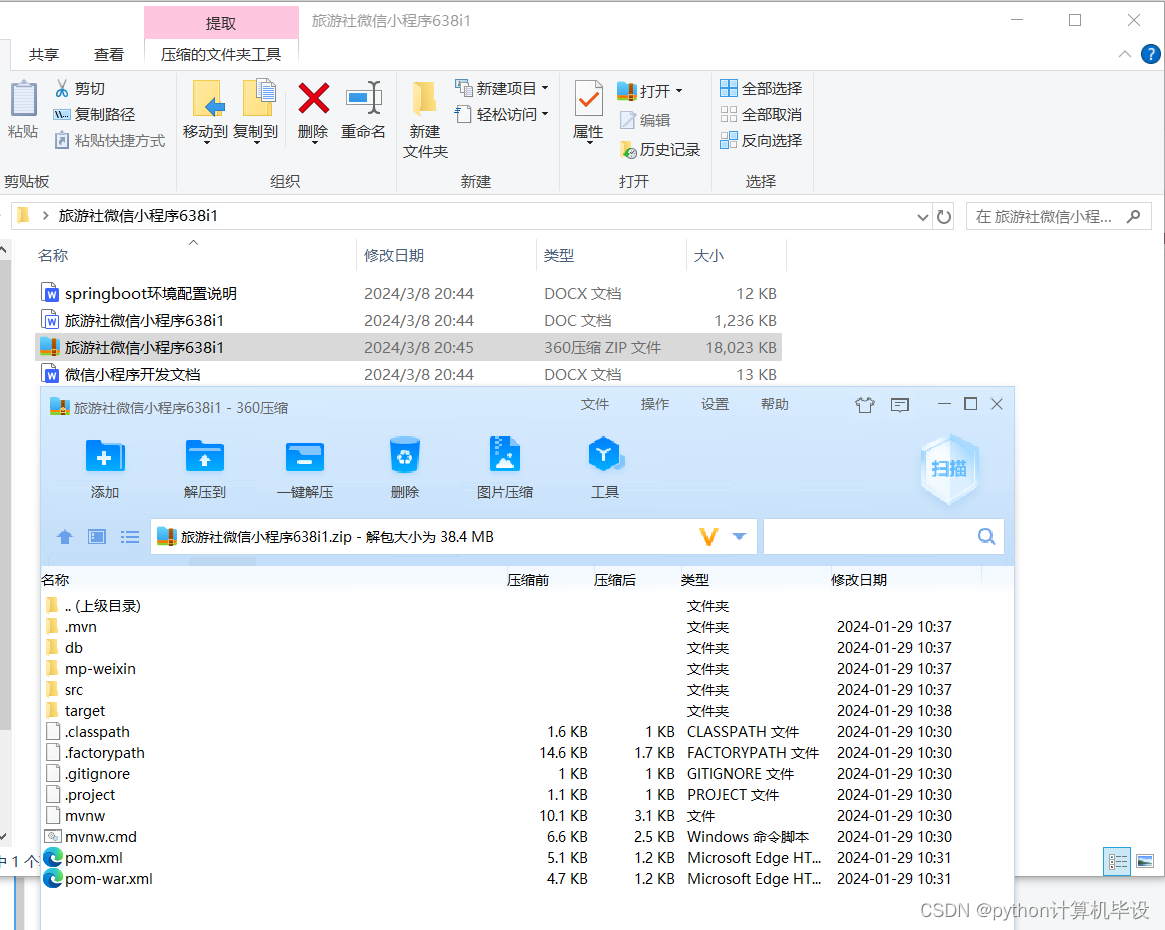The width and height of the screenshot is (1165, 930).
Task: Select the 压缩的文件夹工具 tab
Action: point(221,54)
